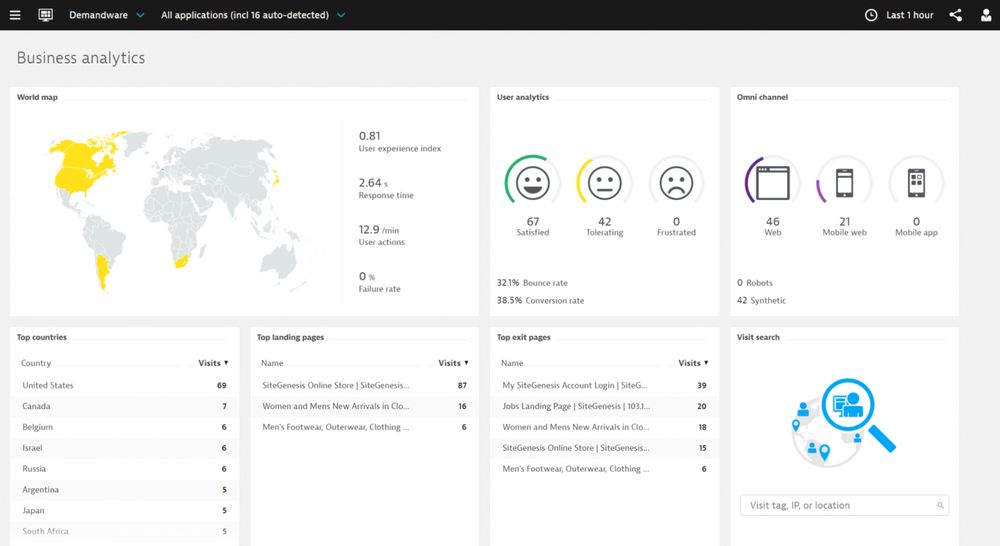
Task: Open My SiteGenesis Account Login exit page
Action: pos(574,385)
